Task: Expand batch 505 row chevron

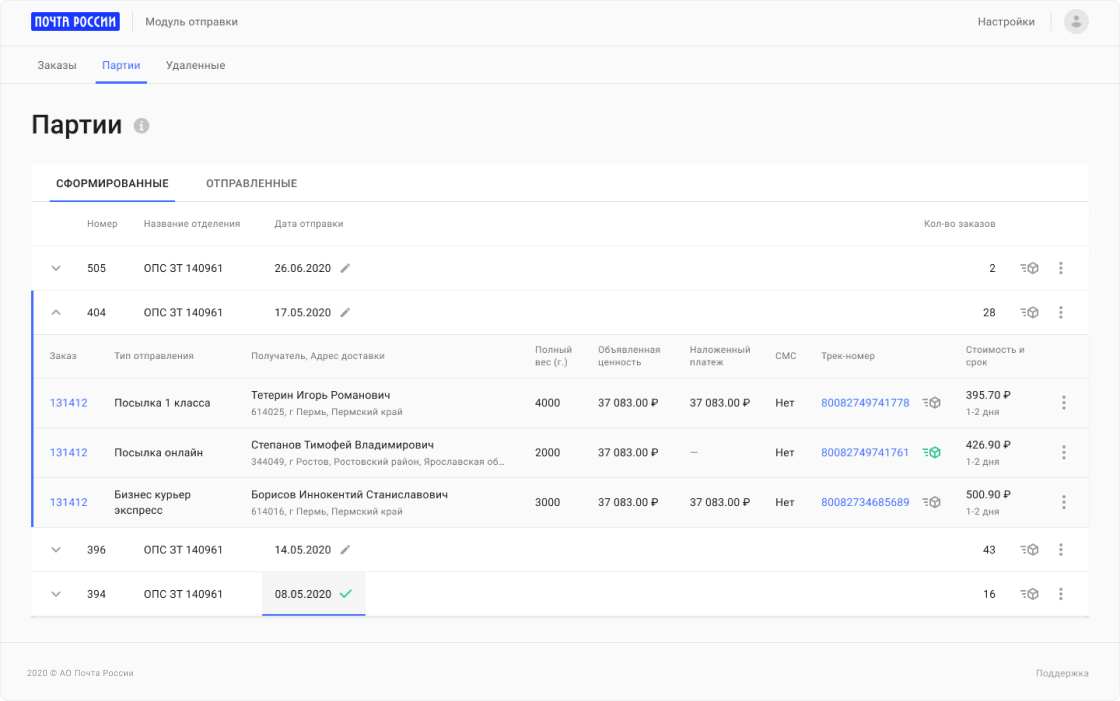Action: (x=56, y=268)
